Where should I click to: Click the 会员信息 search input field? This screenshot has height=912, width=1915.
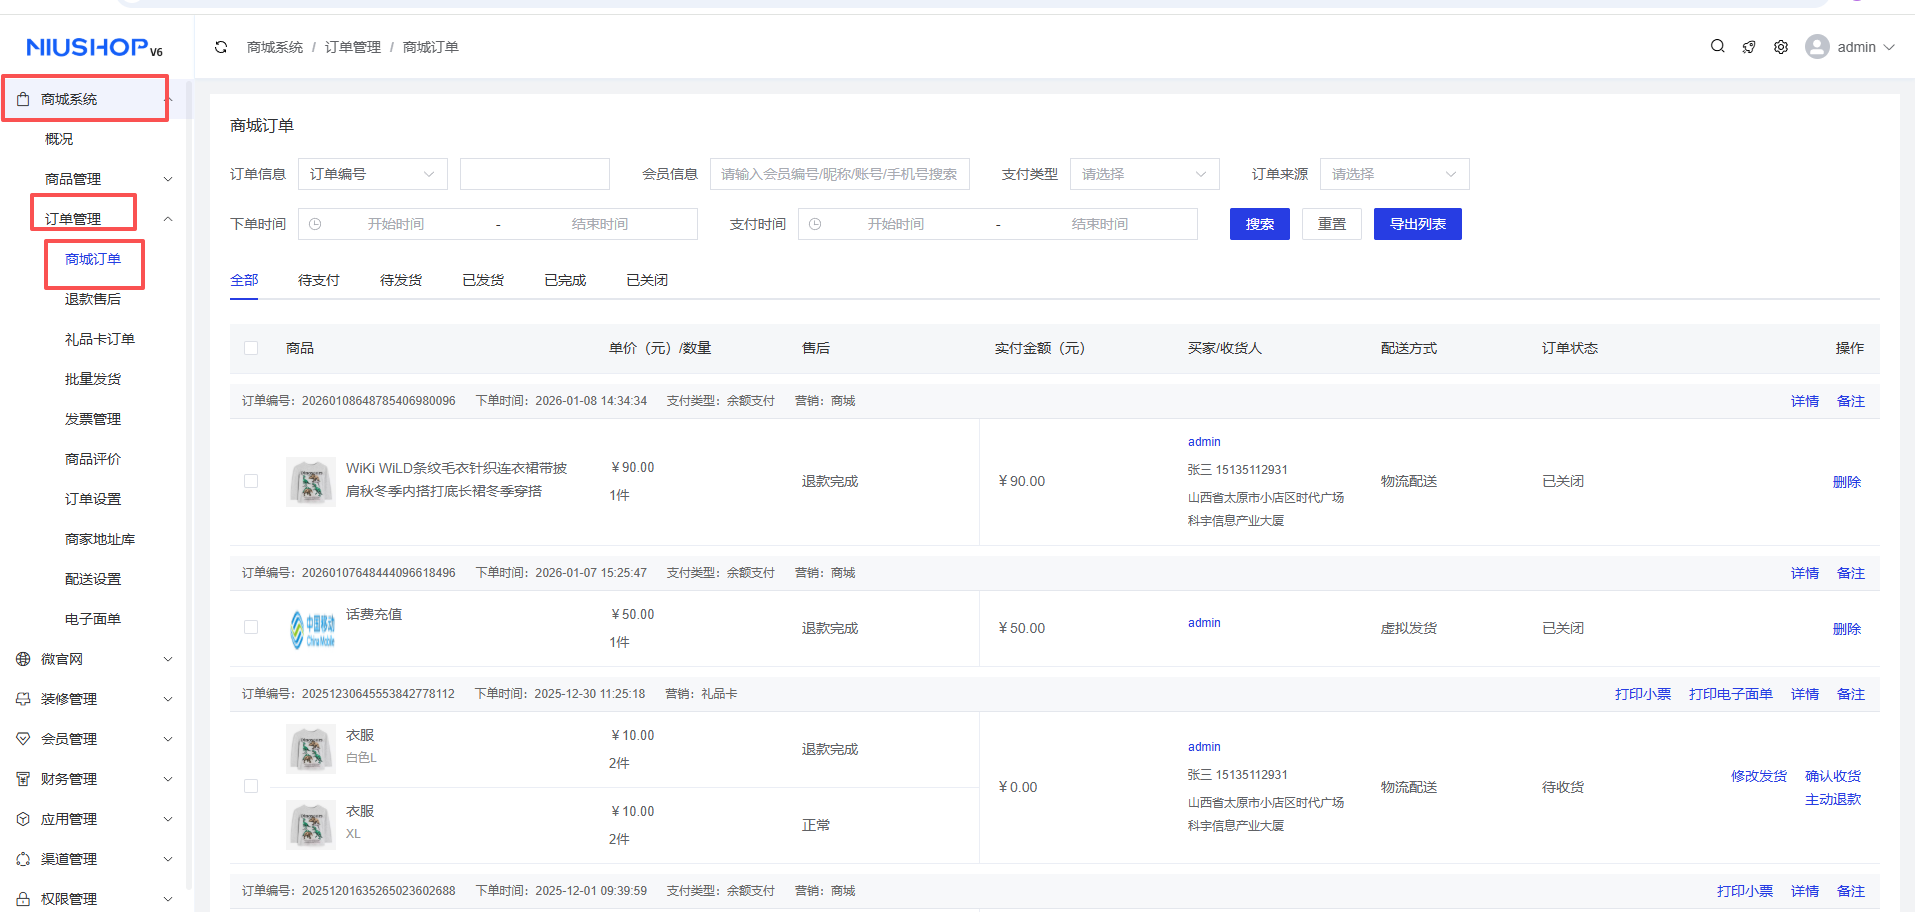click(x=839, y=174)
